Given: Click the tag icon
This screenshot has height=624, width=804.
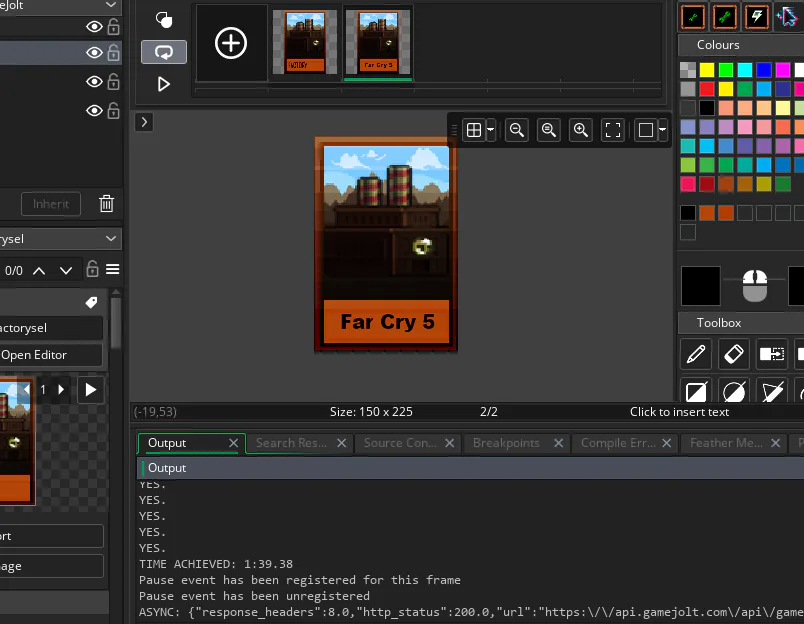Looking at the screenshot, I should pos(91,303).
